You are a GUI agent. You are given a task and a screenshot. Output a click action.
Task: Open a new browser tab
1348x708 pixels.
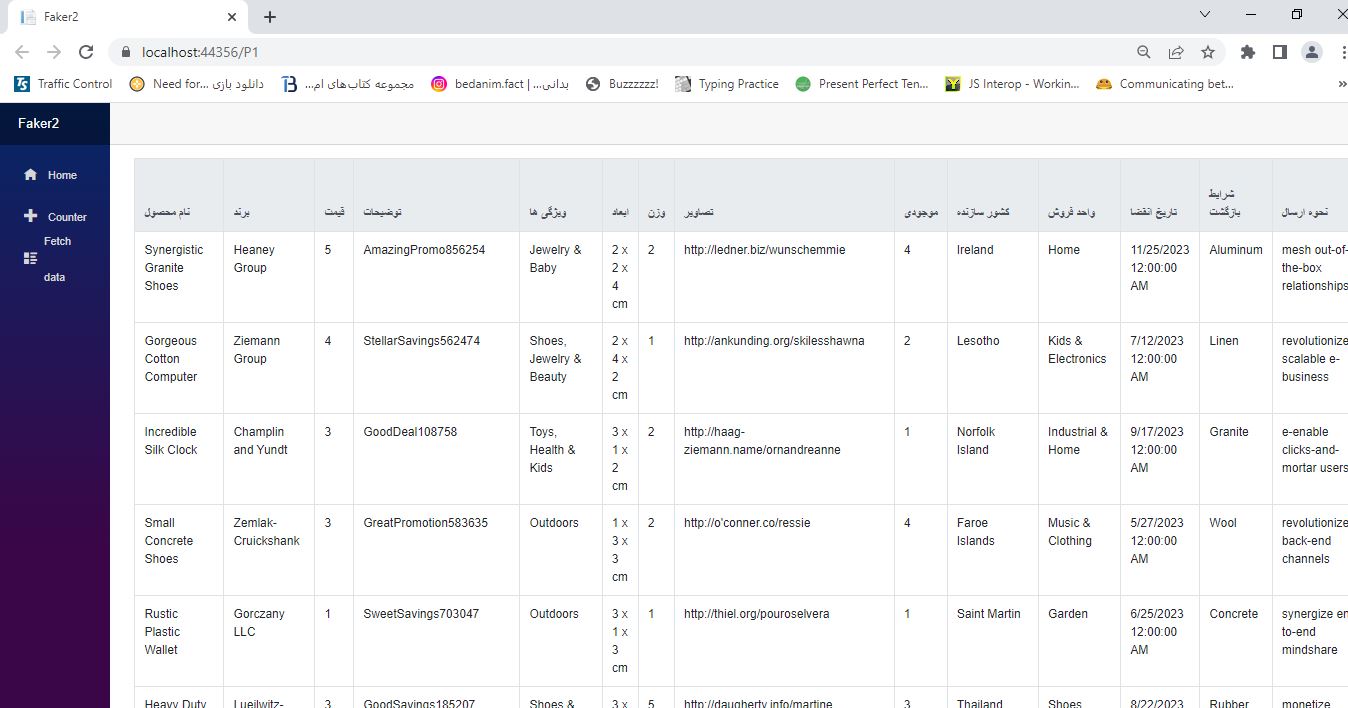pos(270,17)
